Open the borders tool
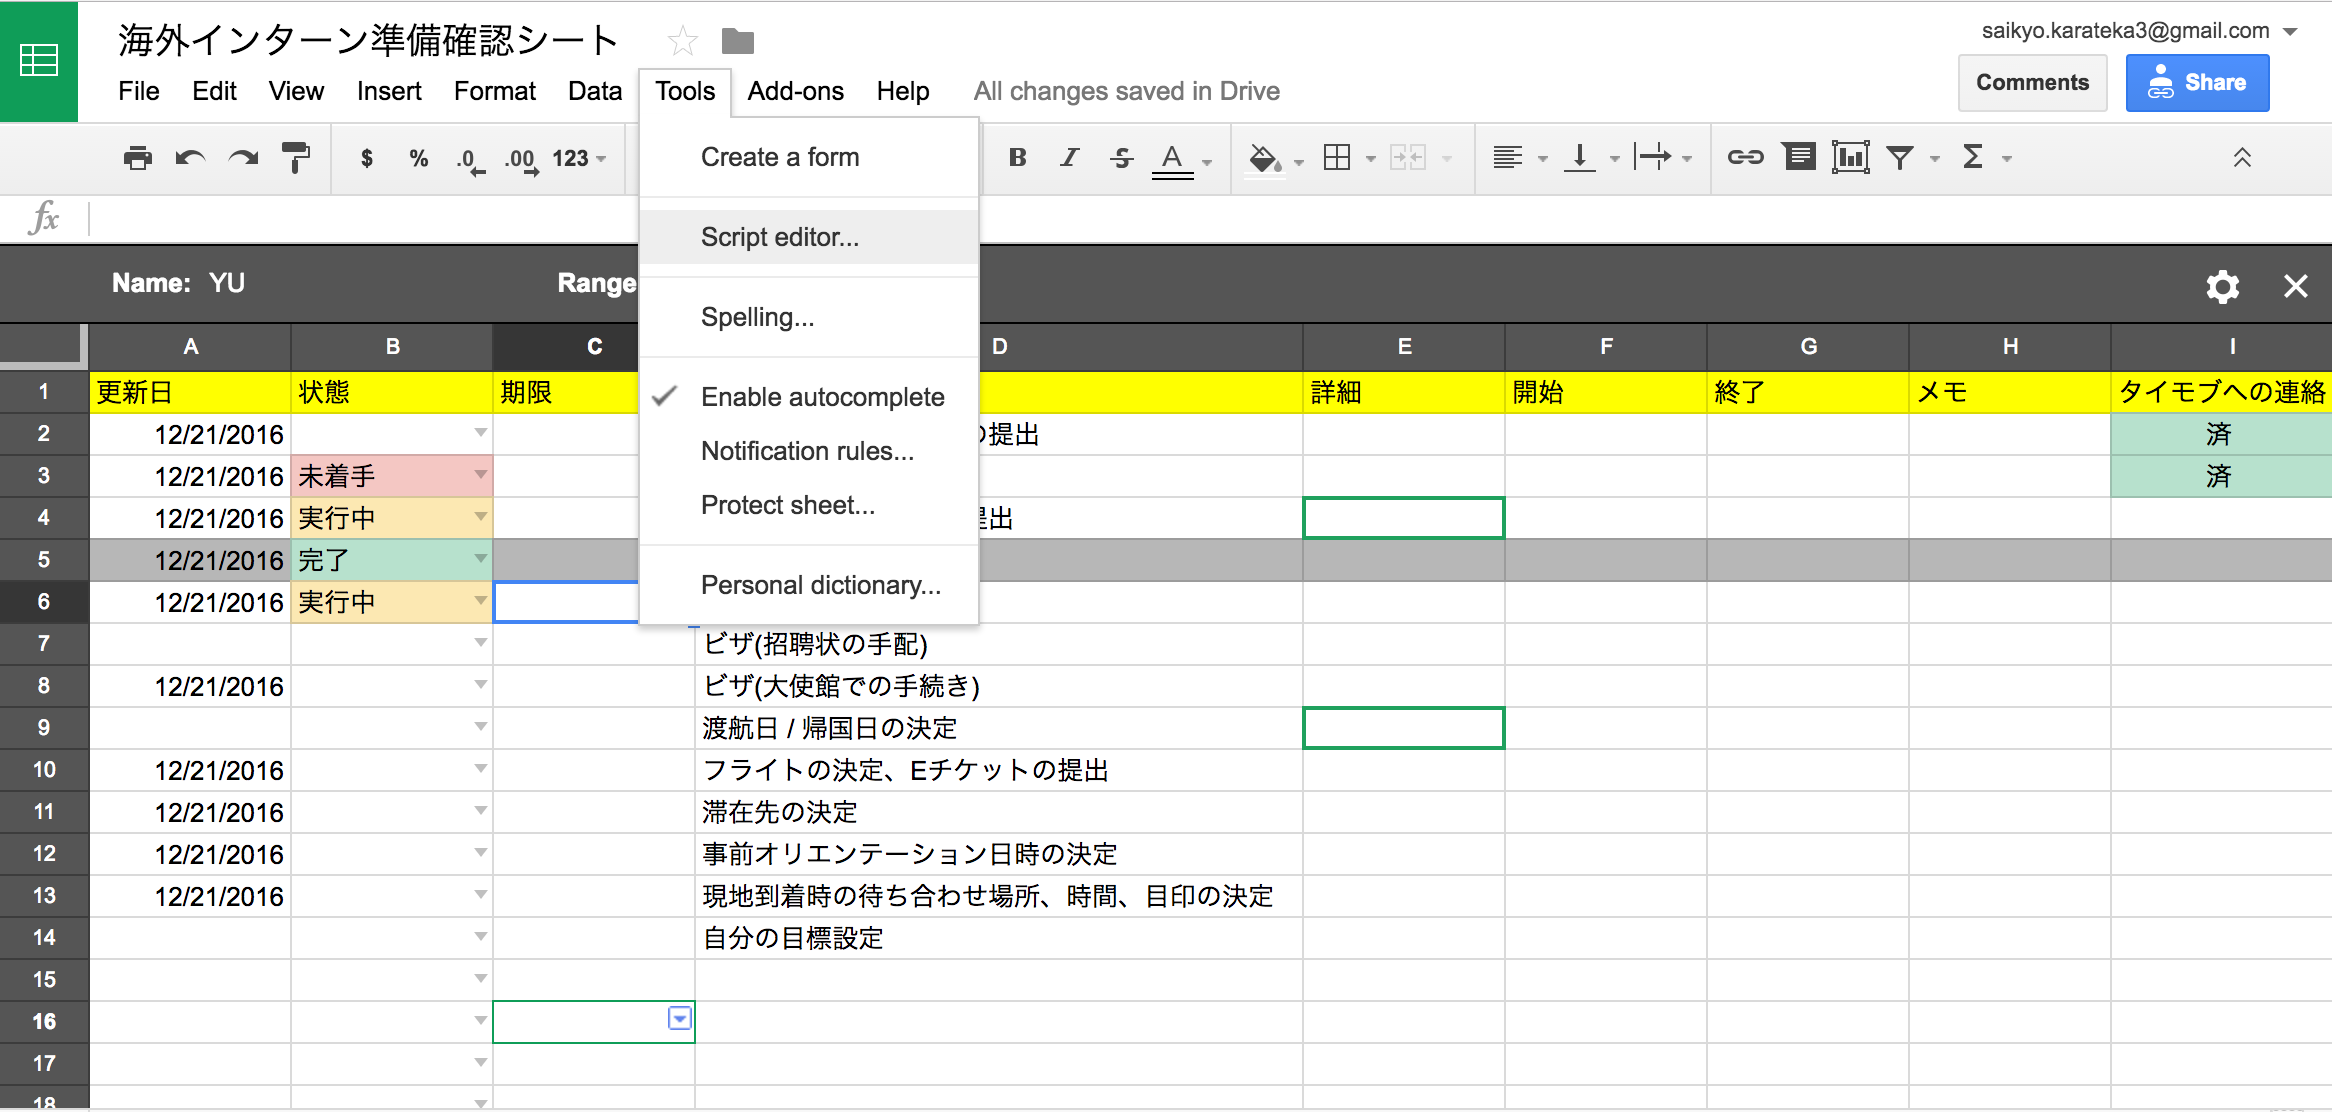This screenshot has height=1112, width=2332. [x=1337, y=157]
